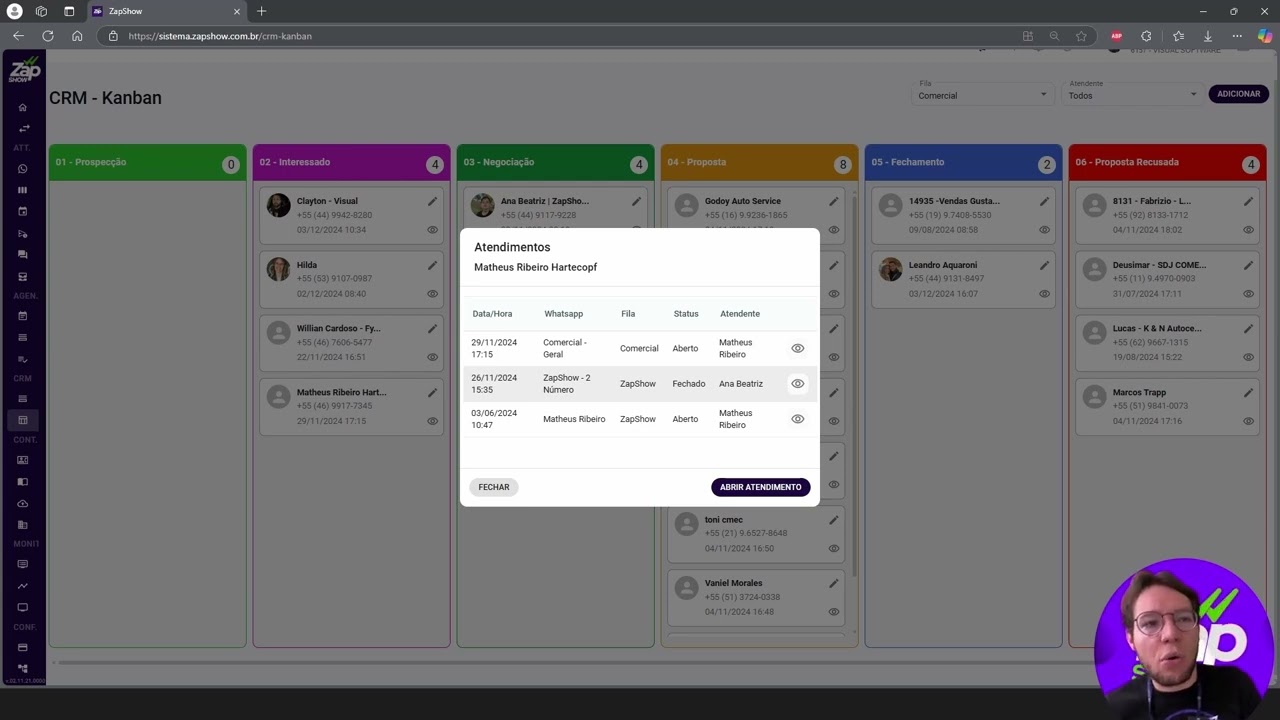
Task: Edit the toni cmec card via its pencil icon
Action: click(833, 520)
